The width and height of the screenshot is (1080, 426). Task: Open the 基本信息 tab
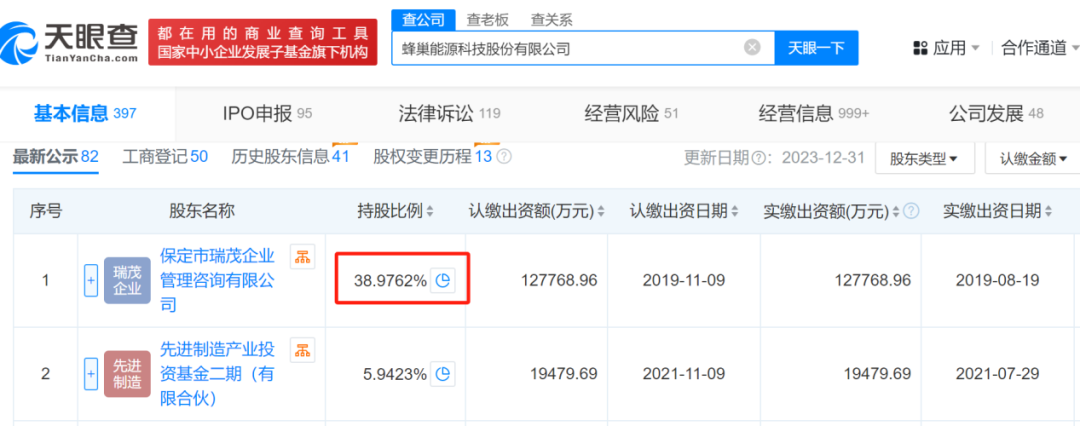pos(85,114)
